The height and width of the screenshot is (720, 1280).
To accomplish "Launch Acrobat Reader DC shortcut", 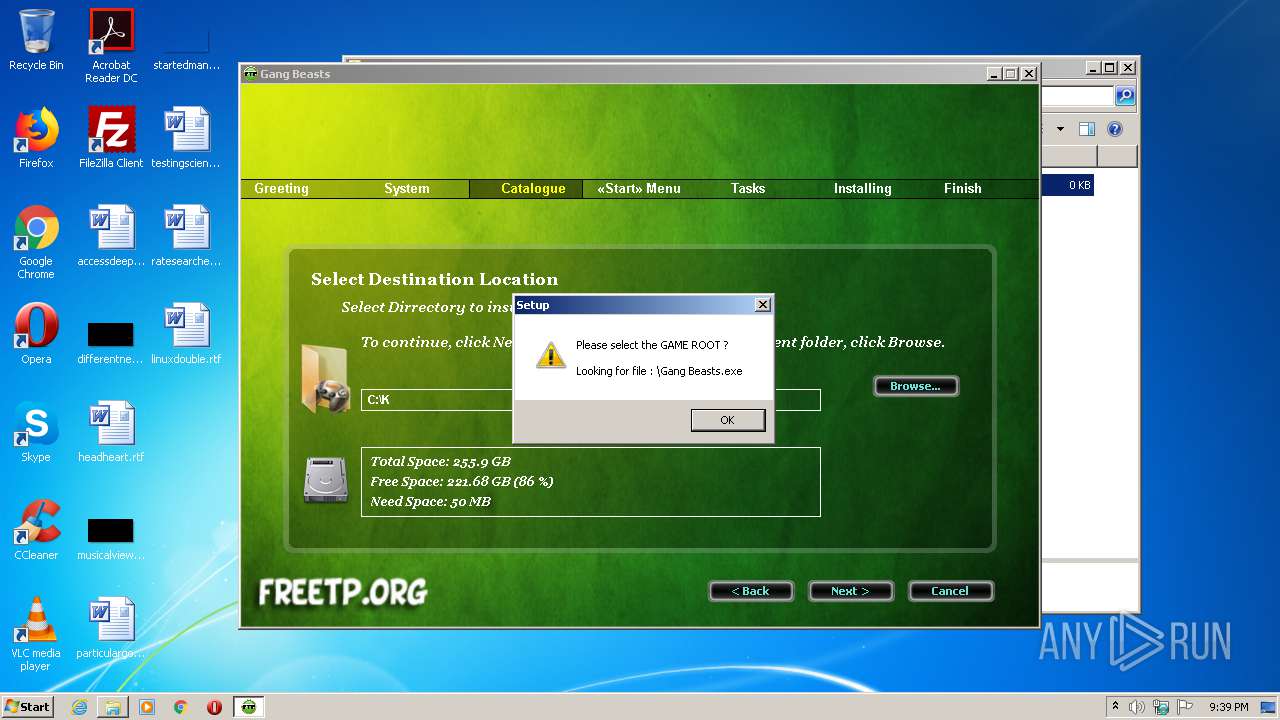I will [111, 45].
